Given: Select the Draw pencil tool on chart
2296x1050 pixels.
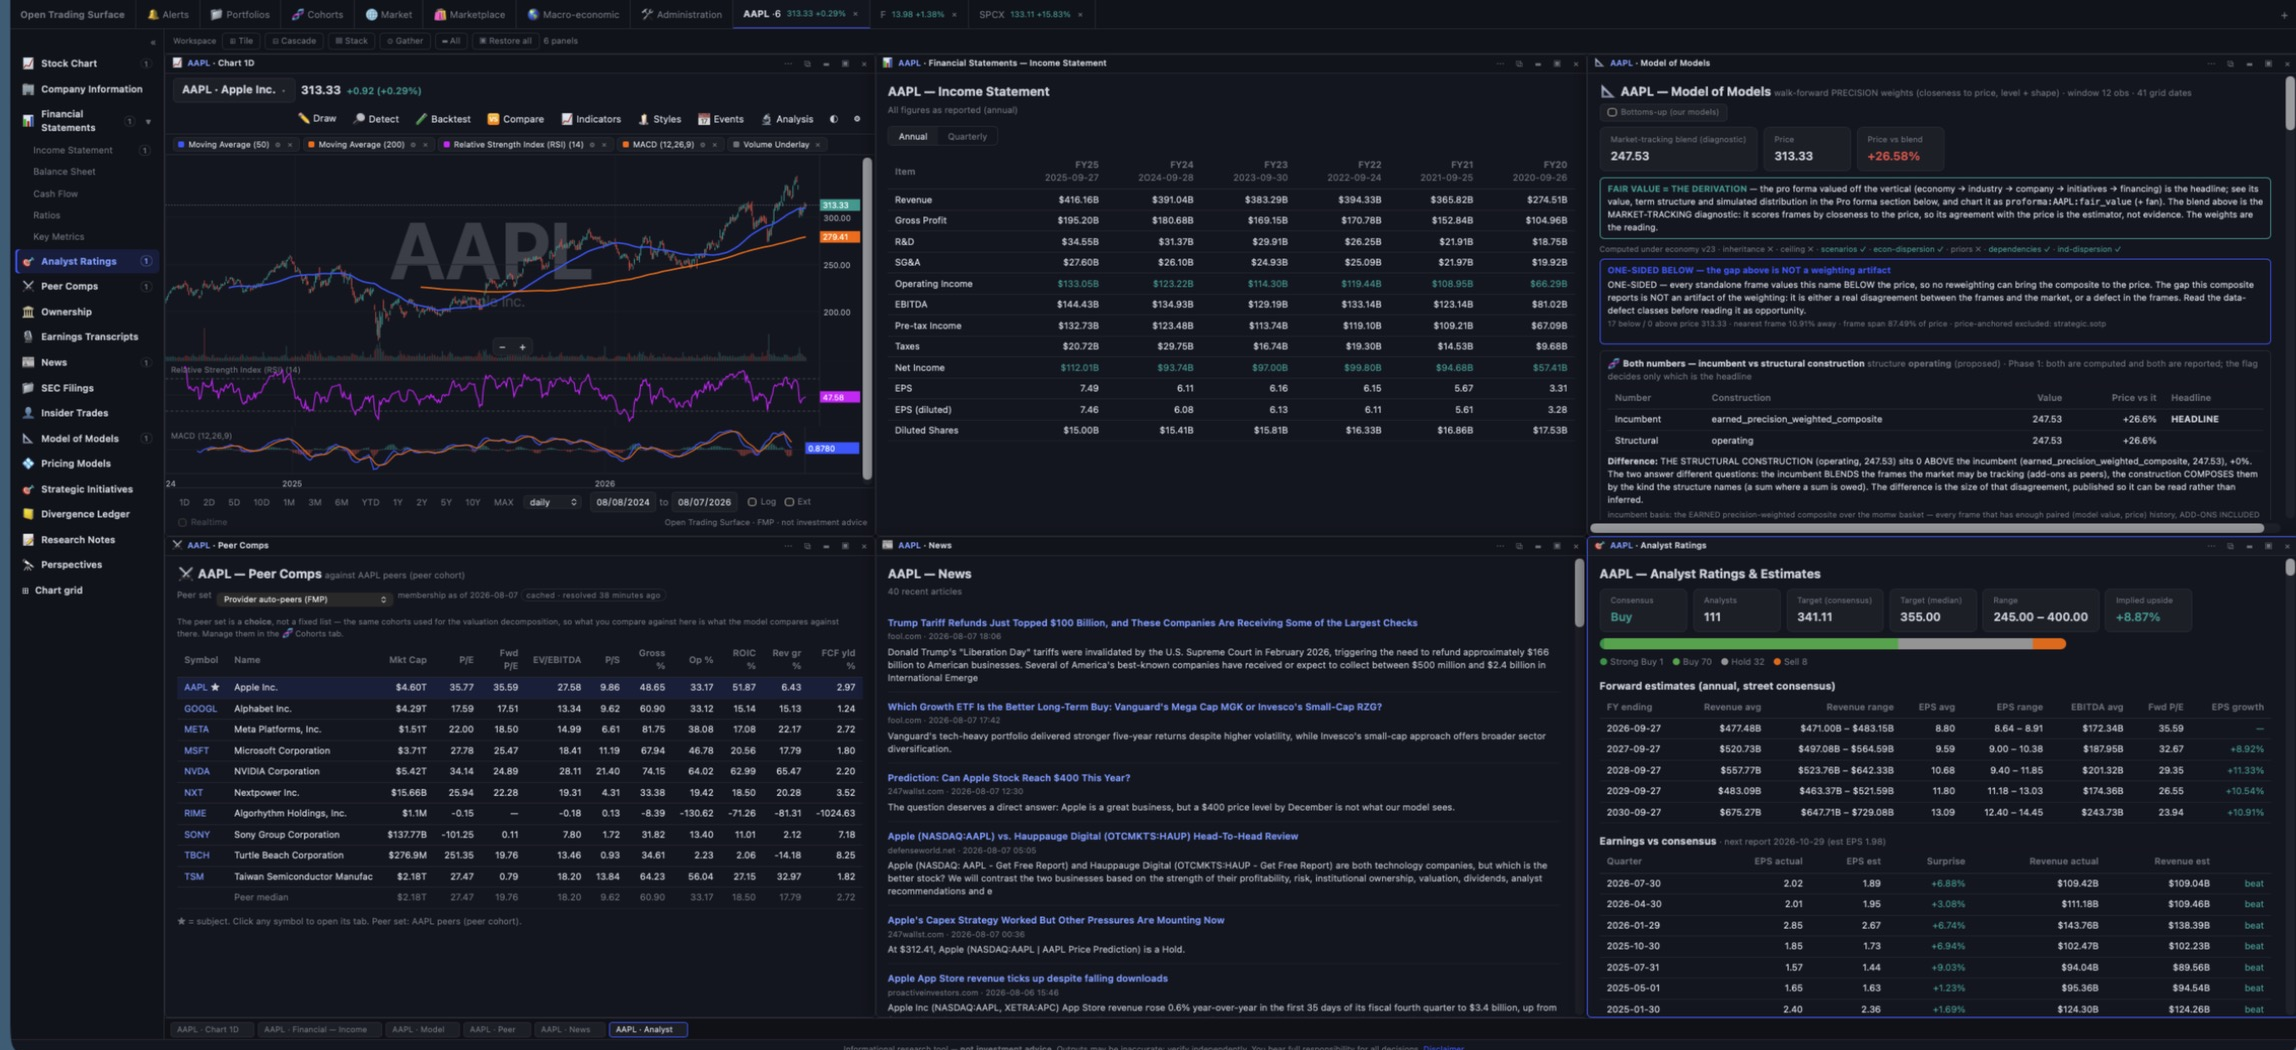Looking at the screenshot, I should coord(317,119).
